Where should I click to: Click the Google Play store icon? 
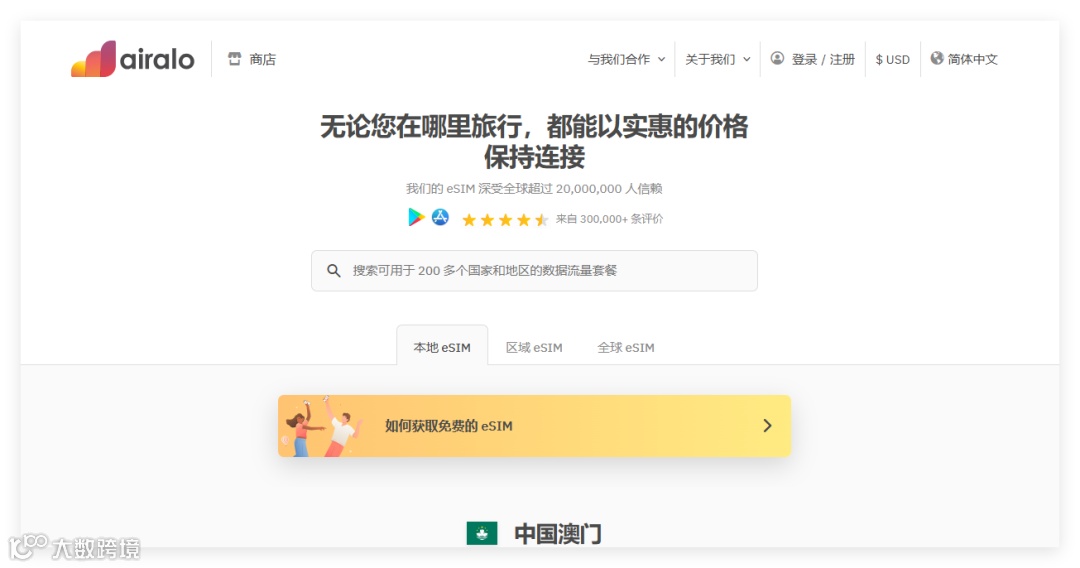416,218
